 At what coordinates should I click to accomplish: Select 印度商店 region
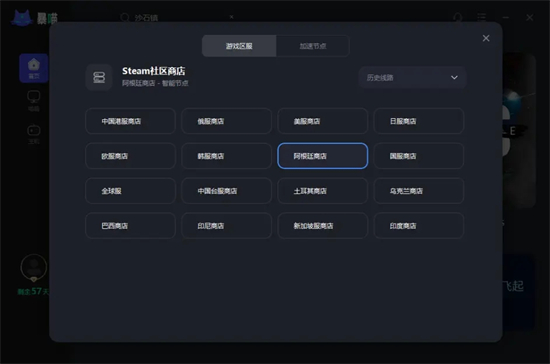point(419,225)
